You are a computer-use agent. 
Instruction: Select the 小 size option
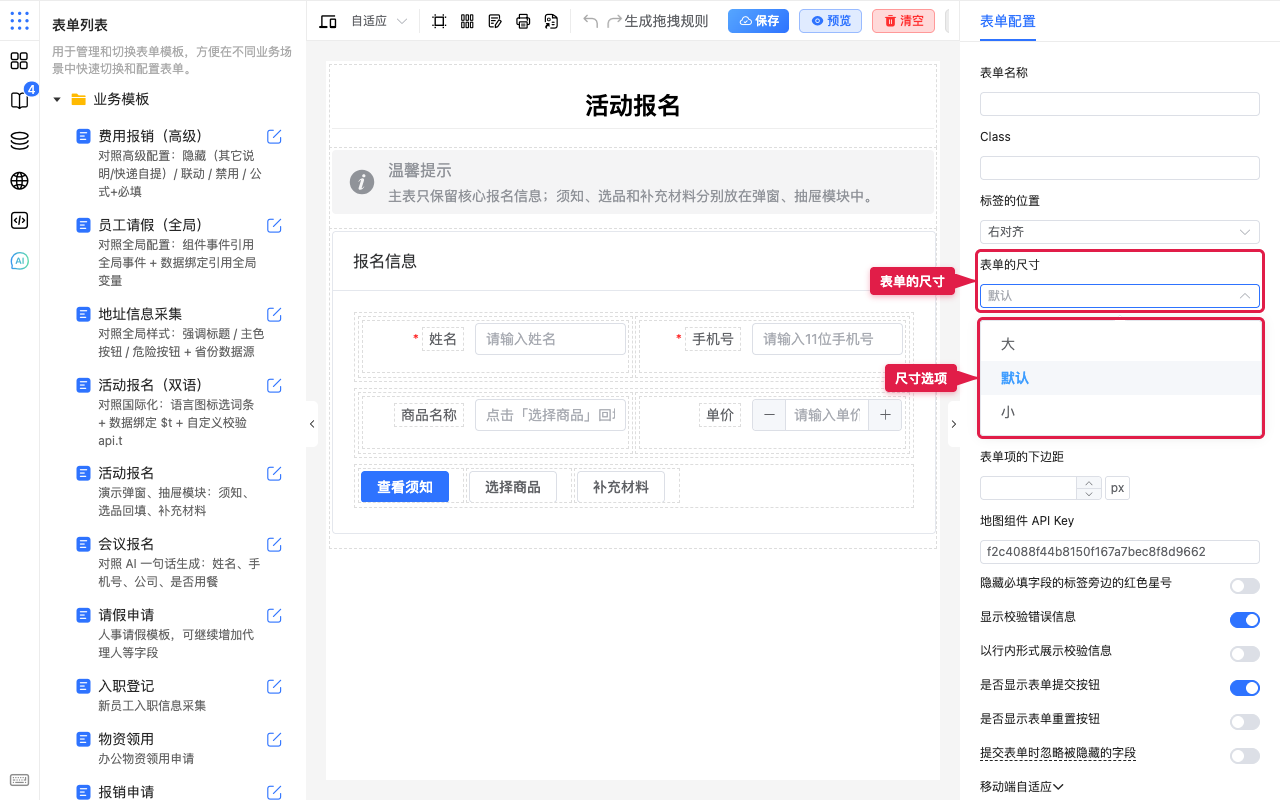(x=1120, y=412)
